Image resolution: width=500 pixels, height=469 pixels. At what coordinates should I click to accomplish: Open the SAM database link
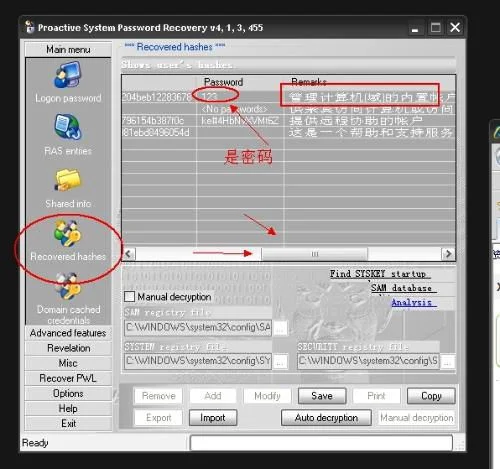click(403, 288)
